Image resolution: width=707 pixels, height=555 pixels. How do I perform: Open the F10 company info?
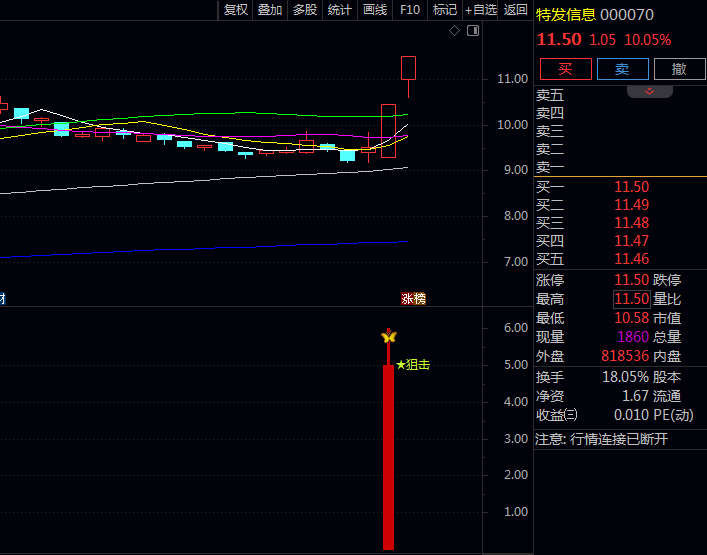(410, 10)
